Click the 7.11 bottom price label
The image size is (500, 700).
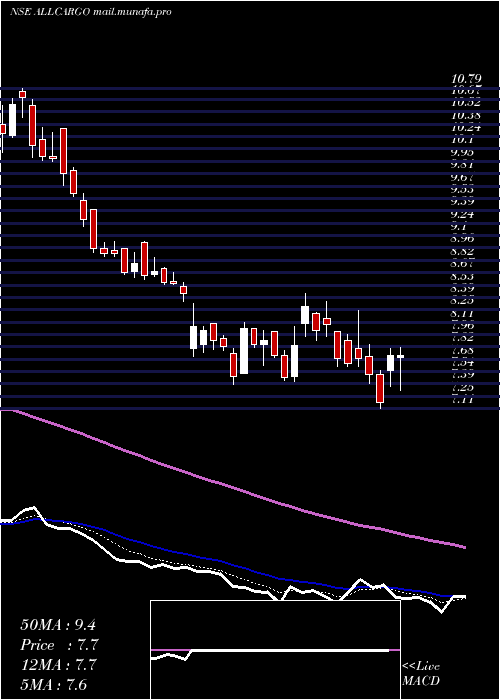464,400
